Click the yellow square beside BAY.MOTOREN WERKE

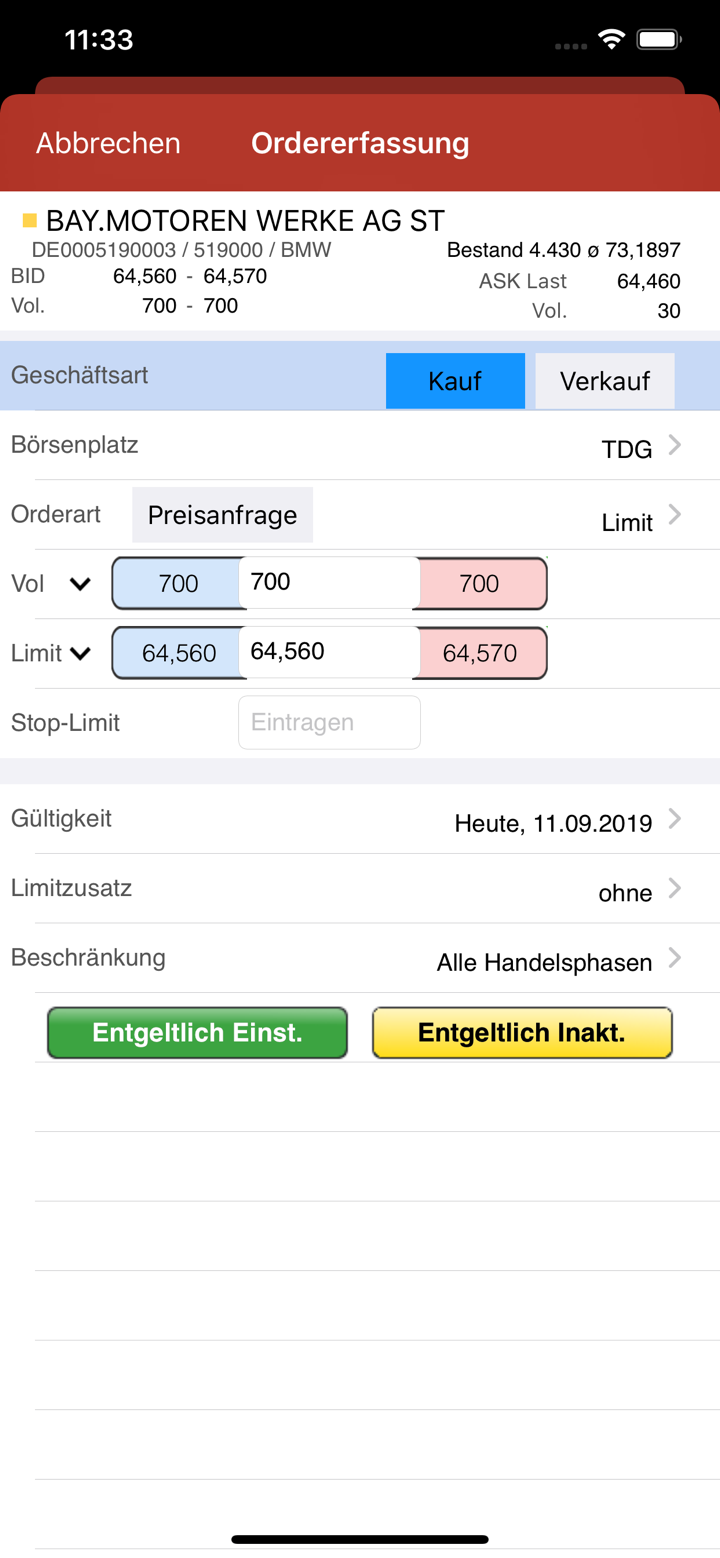tap(29, 220)
